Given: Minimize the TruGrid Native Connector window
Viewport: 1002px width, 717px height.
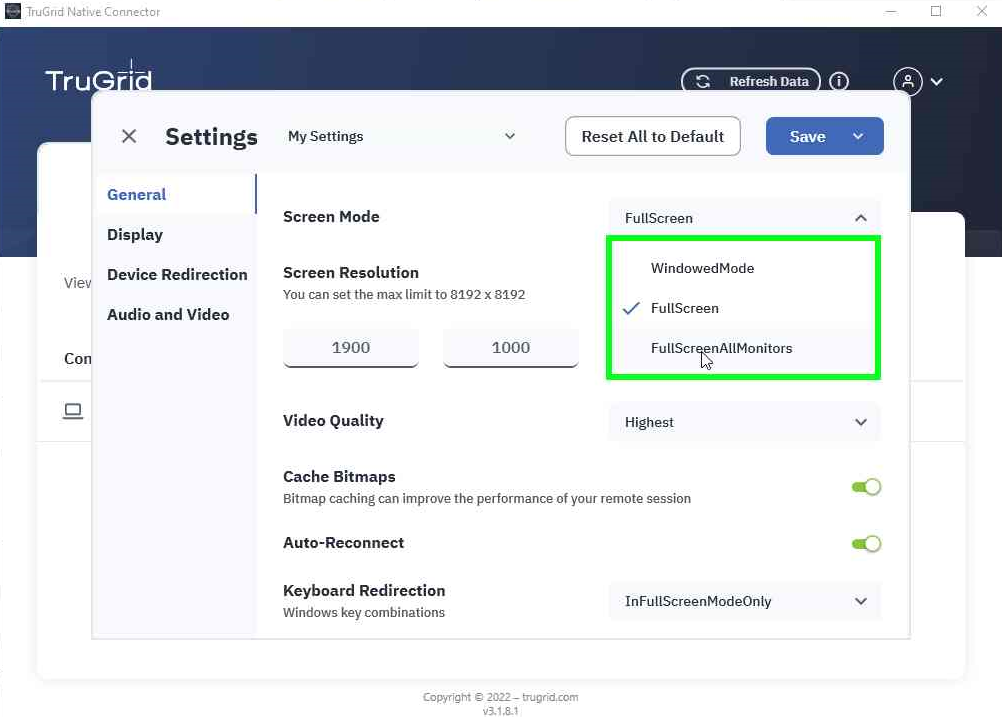Looking at the screenshot, I should pos(891,12).
